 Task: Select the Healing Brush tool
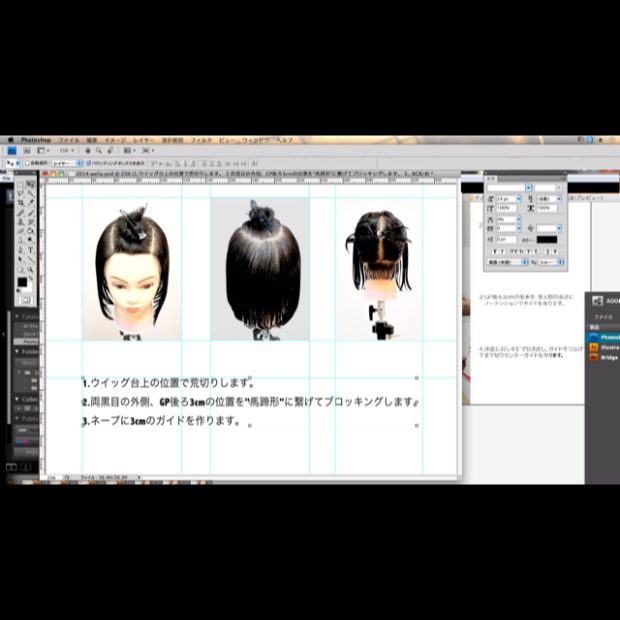[20, 214]
